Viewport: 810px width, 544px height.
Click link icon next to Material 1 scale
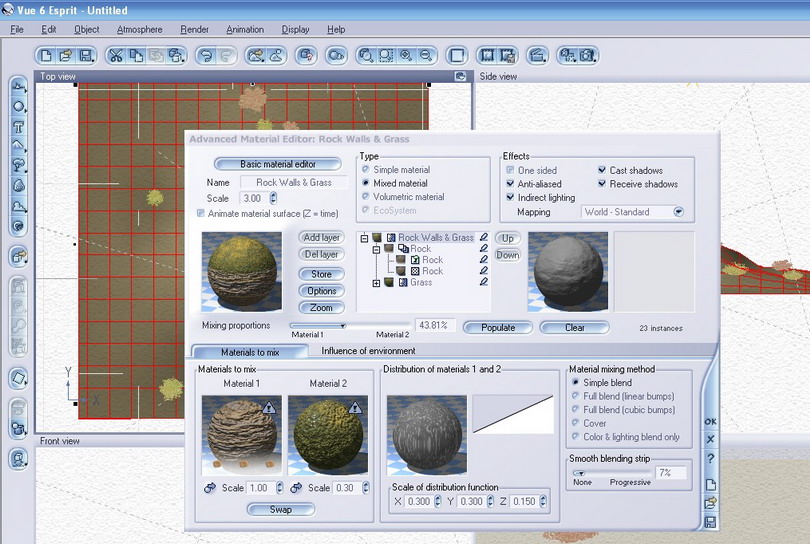pyautogui.click(x=210, y=488)
